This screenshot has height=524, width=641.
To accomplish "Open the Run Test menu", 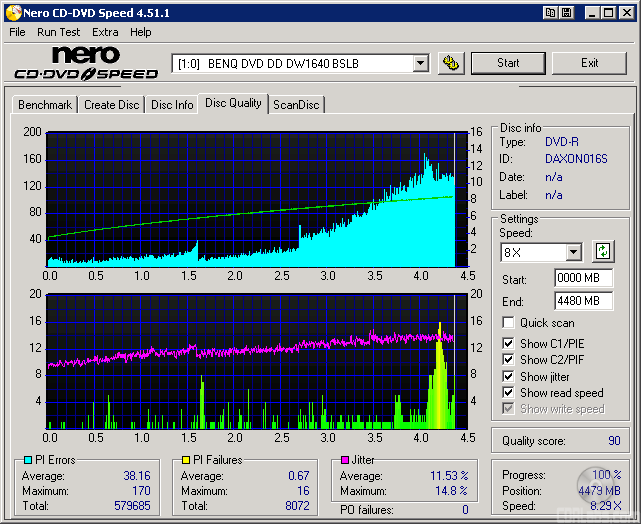I will [x=58, y=32].
